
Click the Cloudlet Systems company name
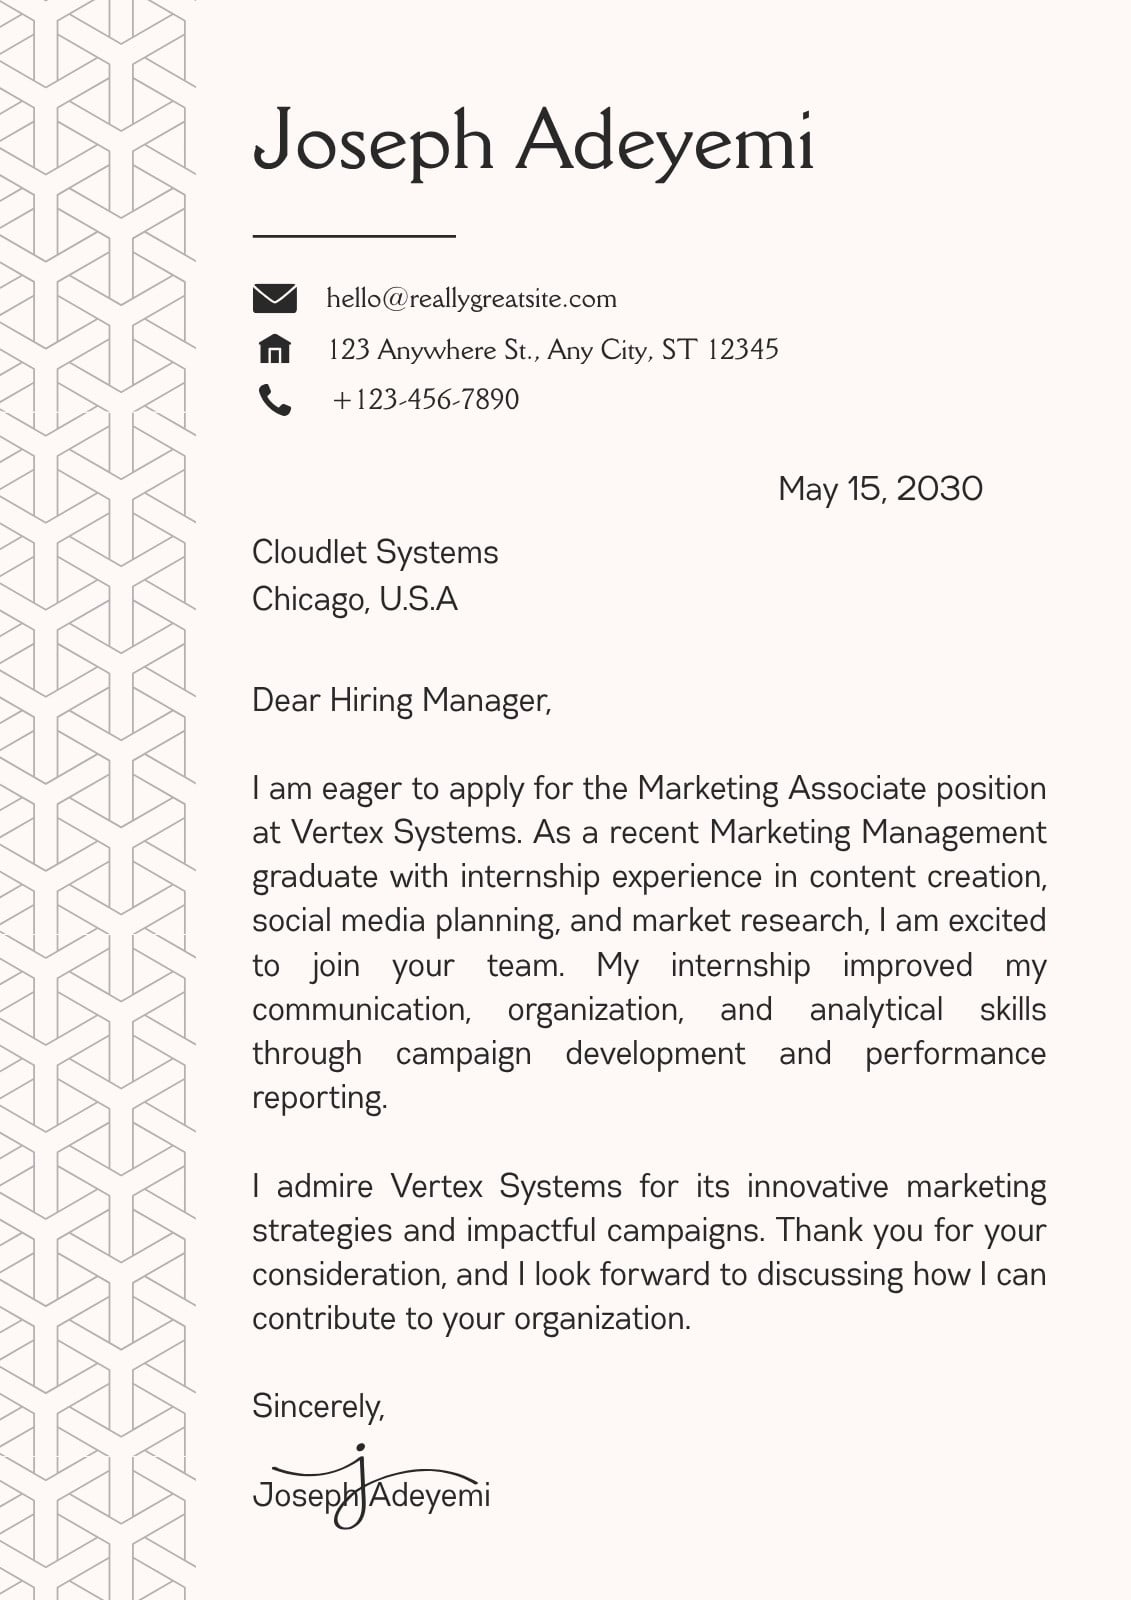375,552
